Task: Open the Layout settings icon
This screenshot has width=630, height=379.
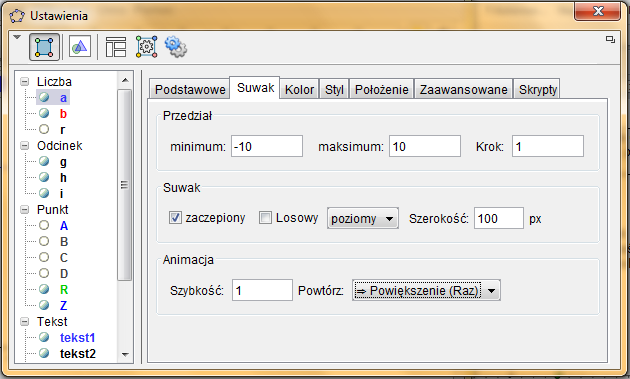Action: tap(116, 47)
